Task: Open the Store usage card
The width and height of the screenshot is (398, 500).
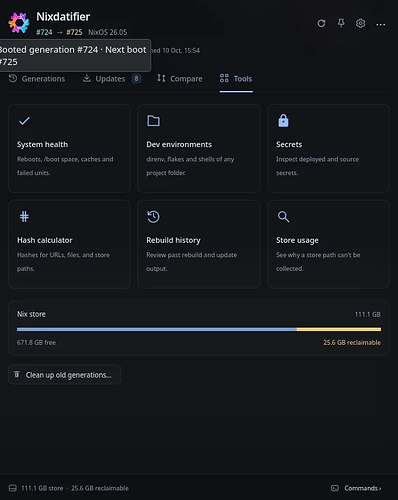Action: (328, 244)
